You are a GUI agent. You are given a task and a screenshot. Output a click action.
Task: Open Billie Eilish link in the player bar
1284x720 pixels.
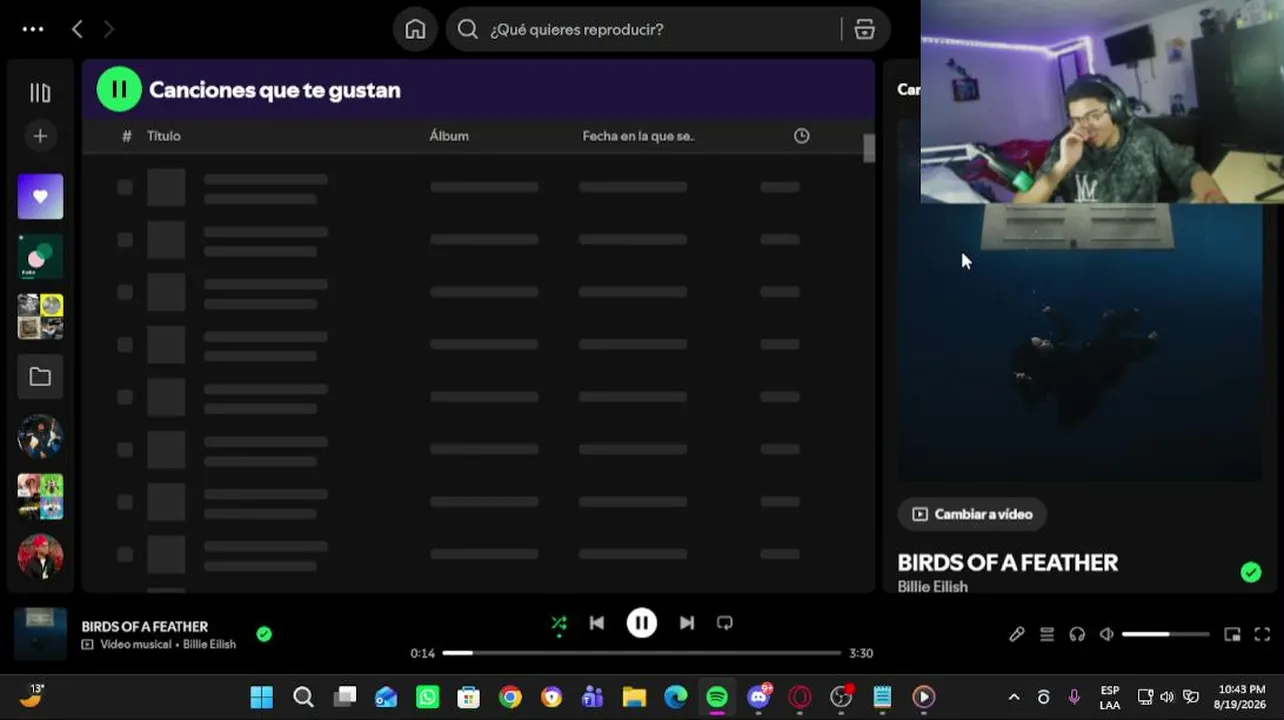tap(209, 645)
